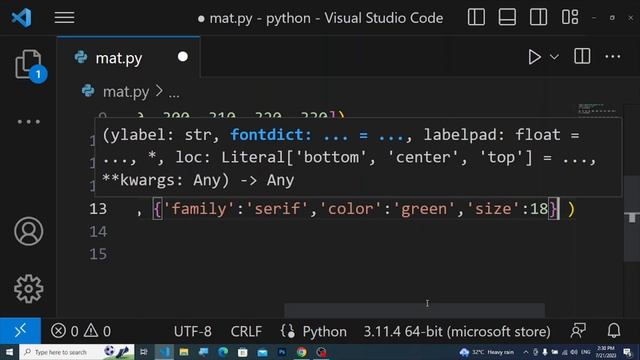Open additional views ellipsis in activity bar
Image resolution: width=640 pixels, height=360 pixels.
29,122
